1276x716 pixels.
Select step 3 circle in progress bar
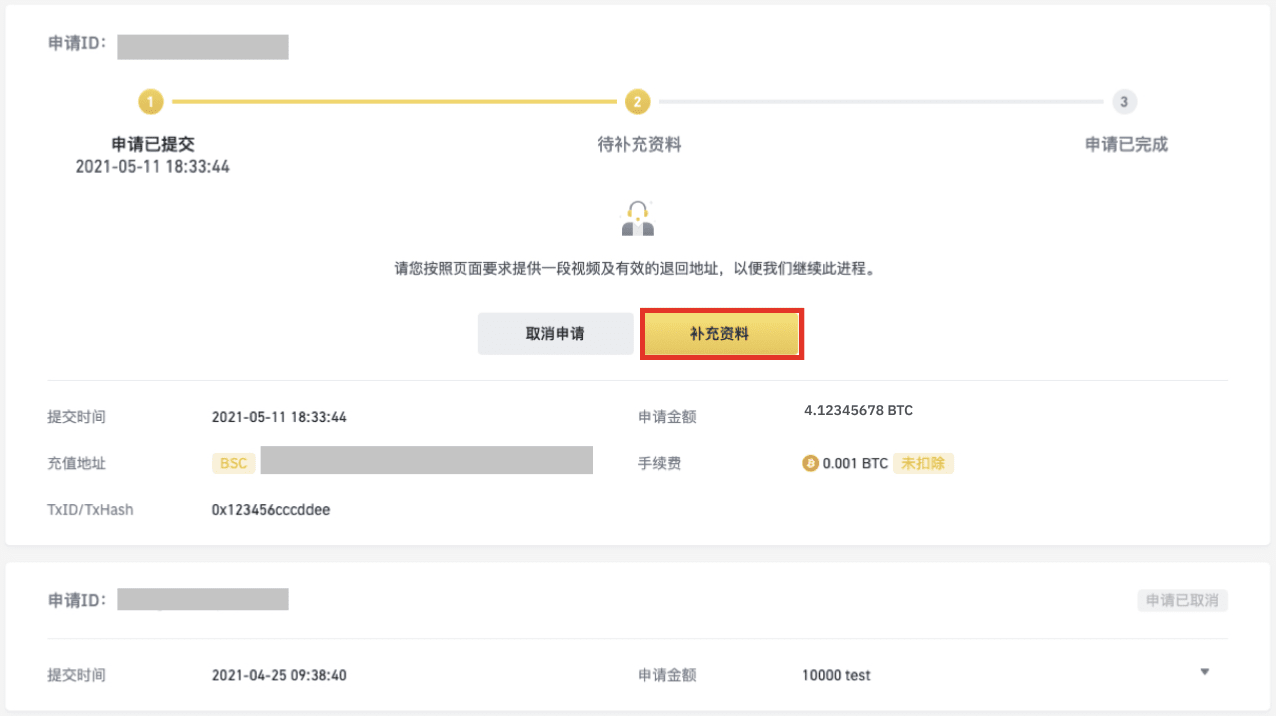(x=1125, y=102)
